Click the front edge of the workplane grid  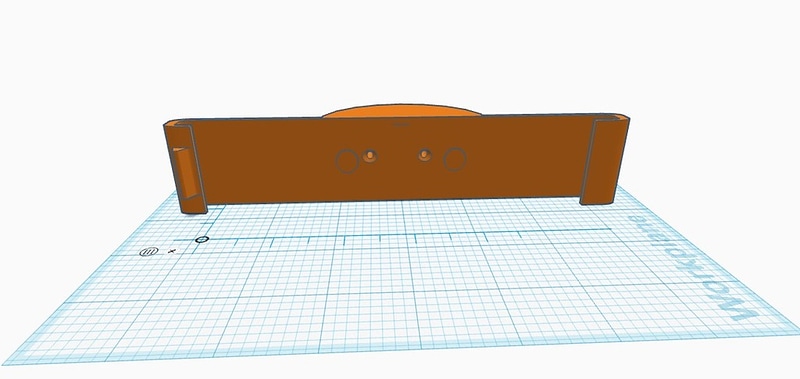click(398, 351)
